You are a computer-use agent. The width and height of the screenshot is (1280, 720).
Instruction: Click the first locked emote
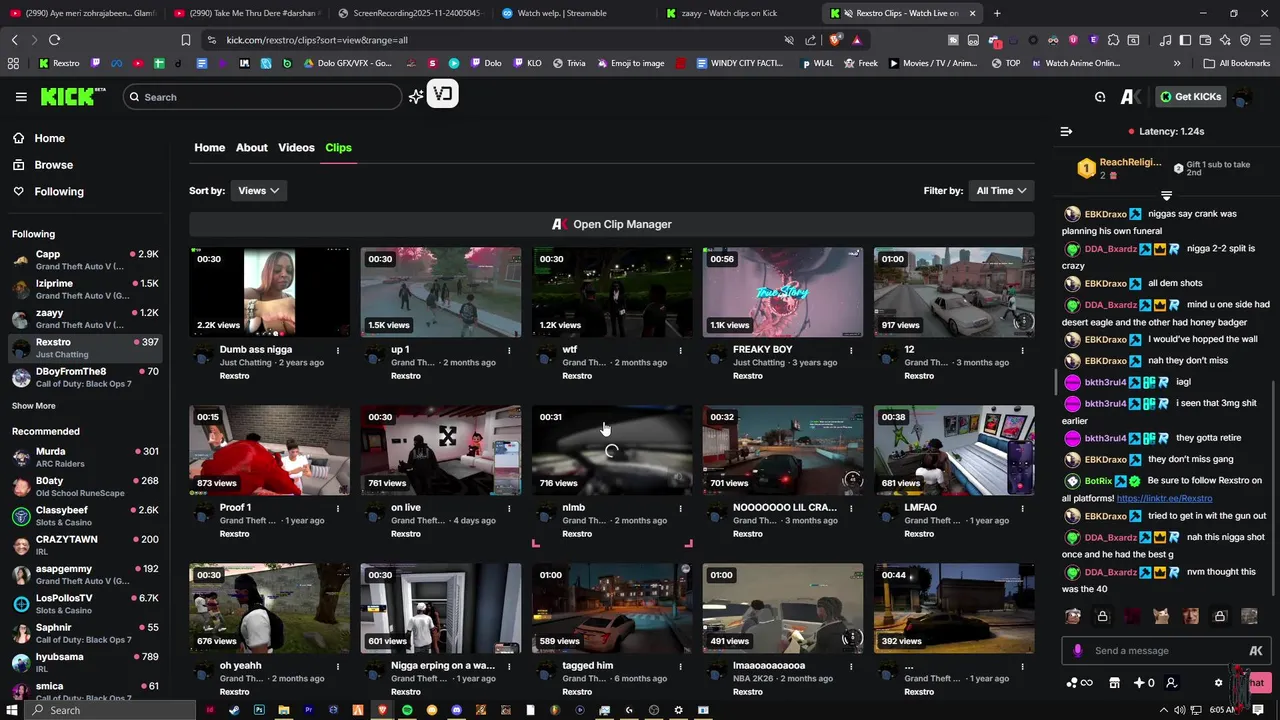click(1102, 616)
